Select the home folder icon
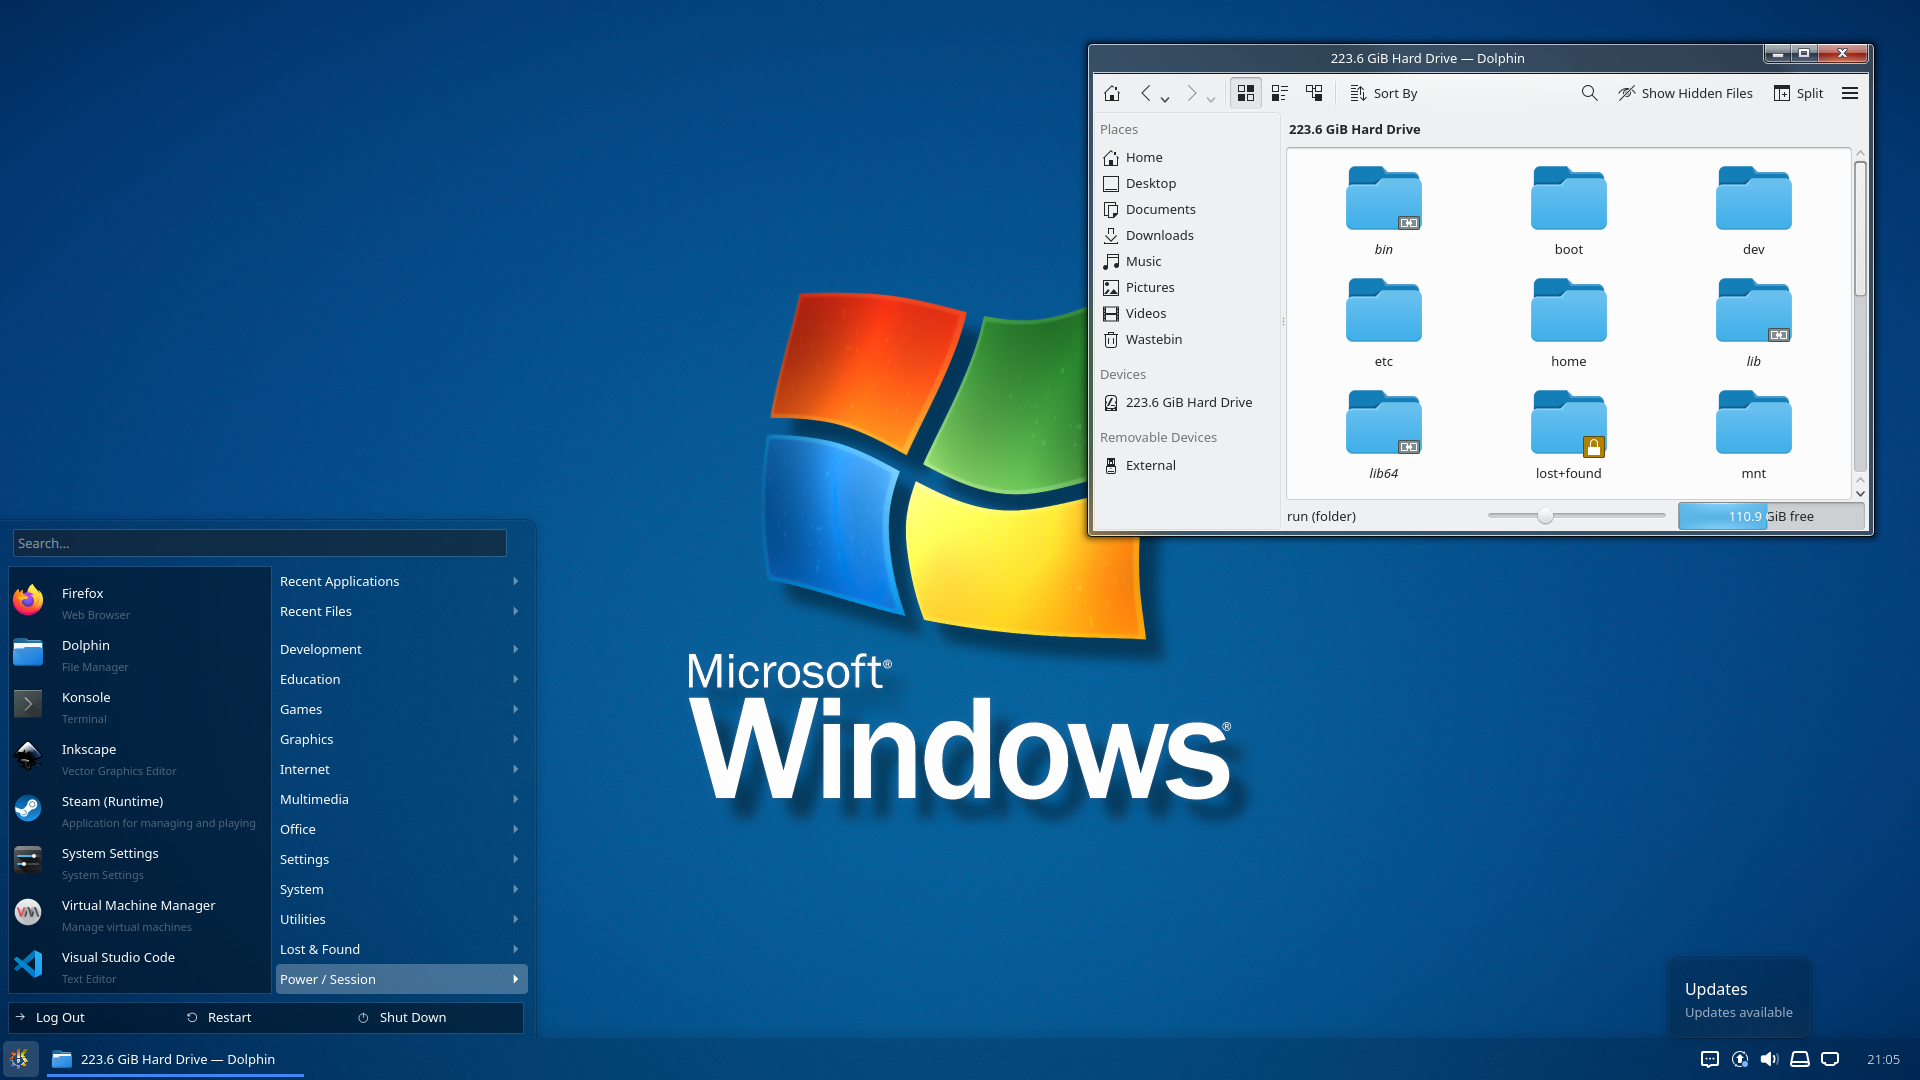The width and height of the screenshot is (1920, 1080). pyautogui.click(x=1569, y=310)
